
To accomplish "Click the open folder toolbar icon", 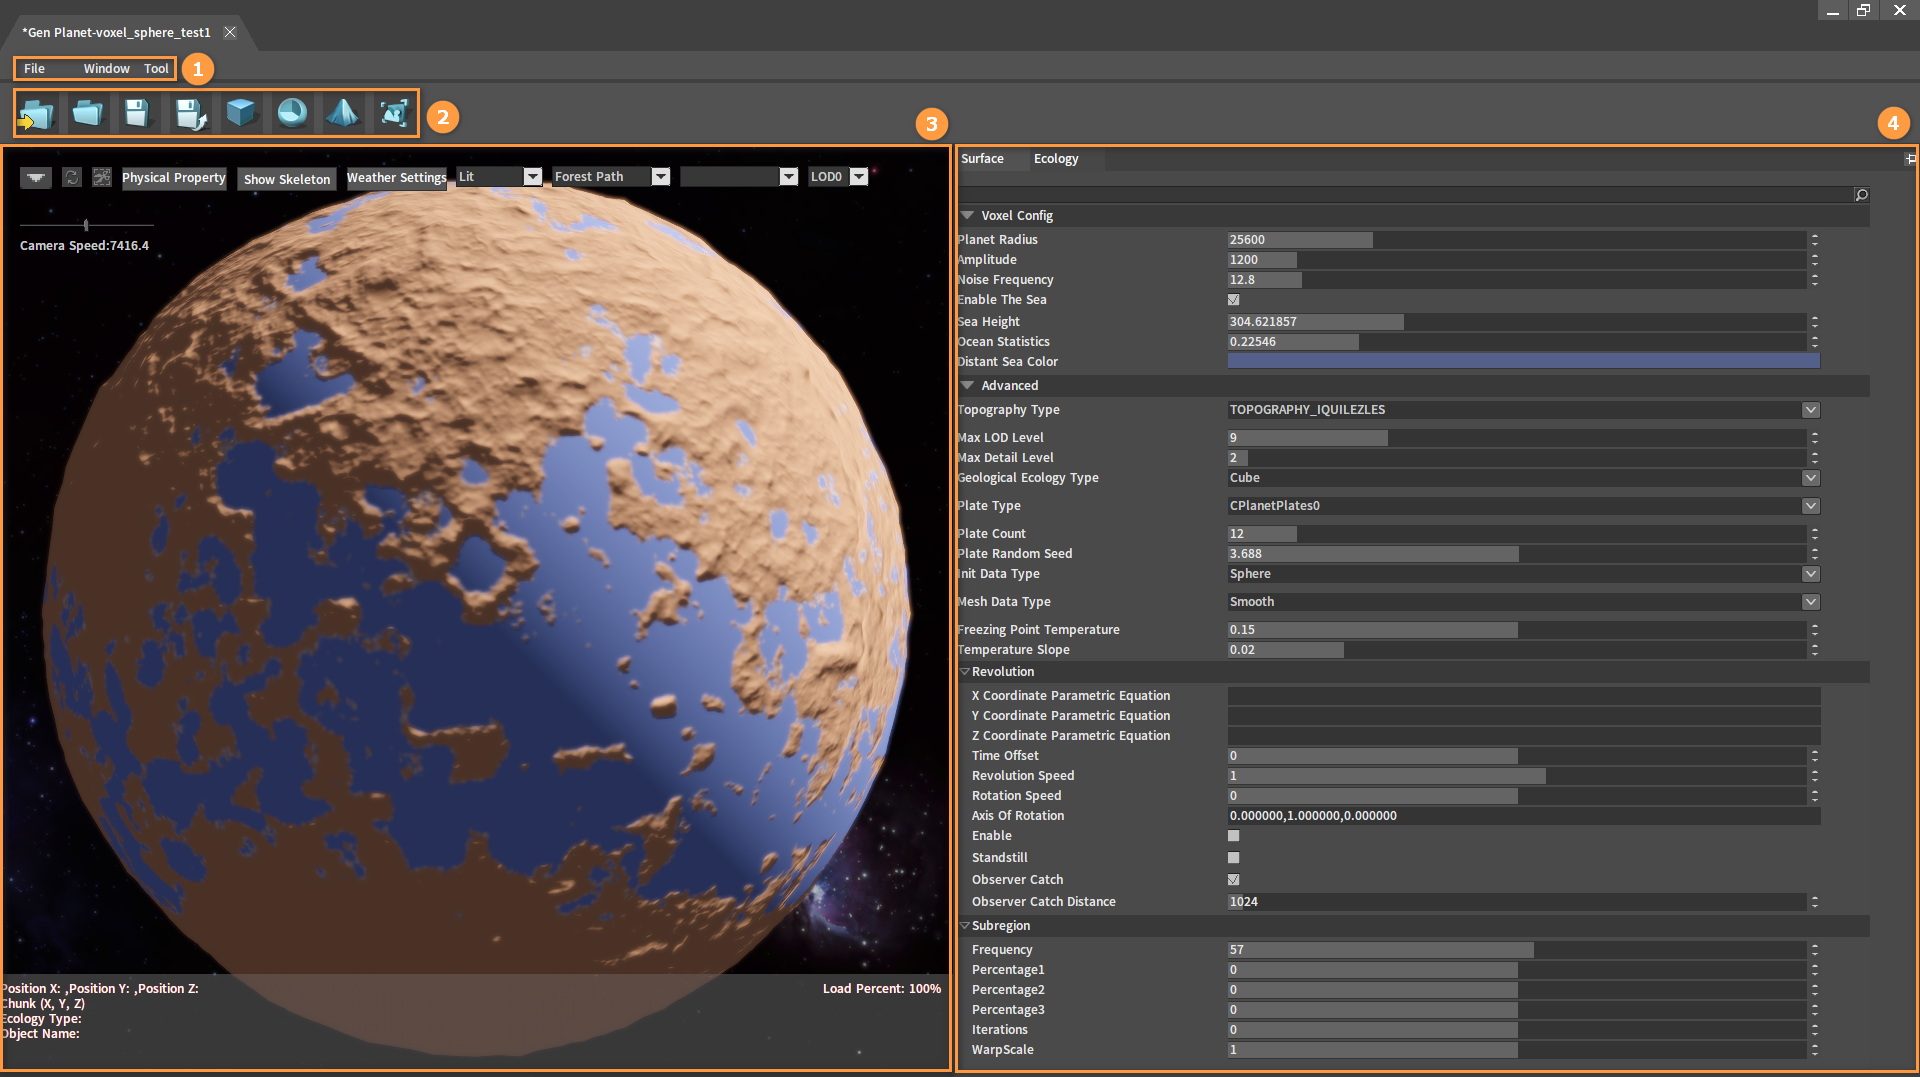I will [88, 113].
